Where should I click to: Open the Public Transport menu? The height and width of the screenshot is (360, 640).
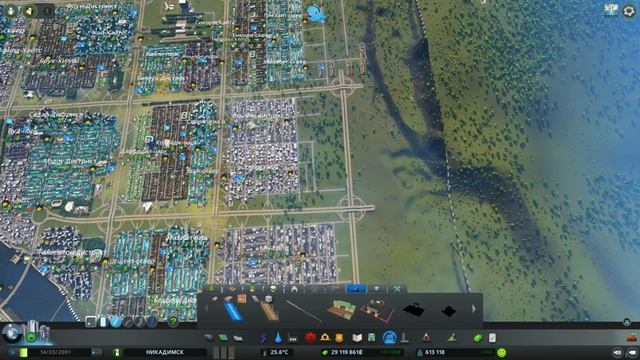[x=372, y=338]
